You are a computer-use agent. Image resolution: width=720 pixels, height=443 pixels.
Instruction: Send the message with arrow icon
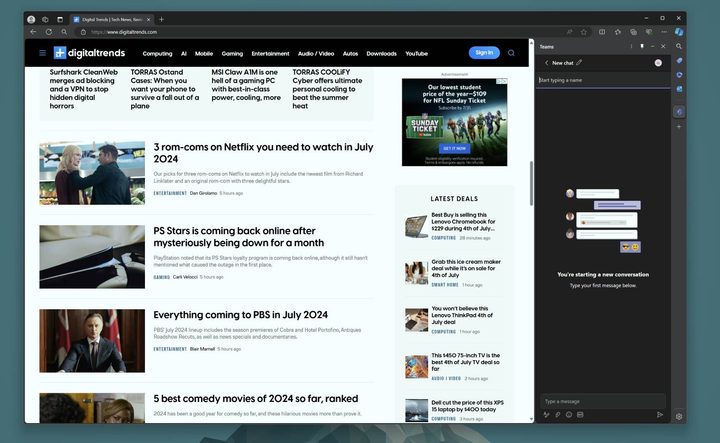660,415
